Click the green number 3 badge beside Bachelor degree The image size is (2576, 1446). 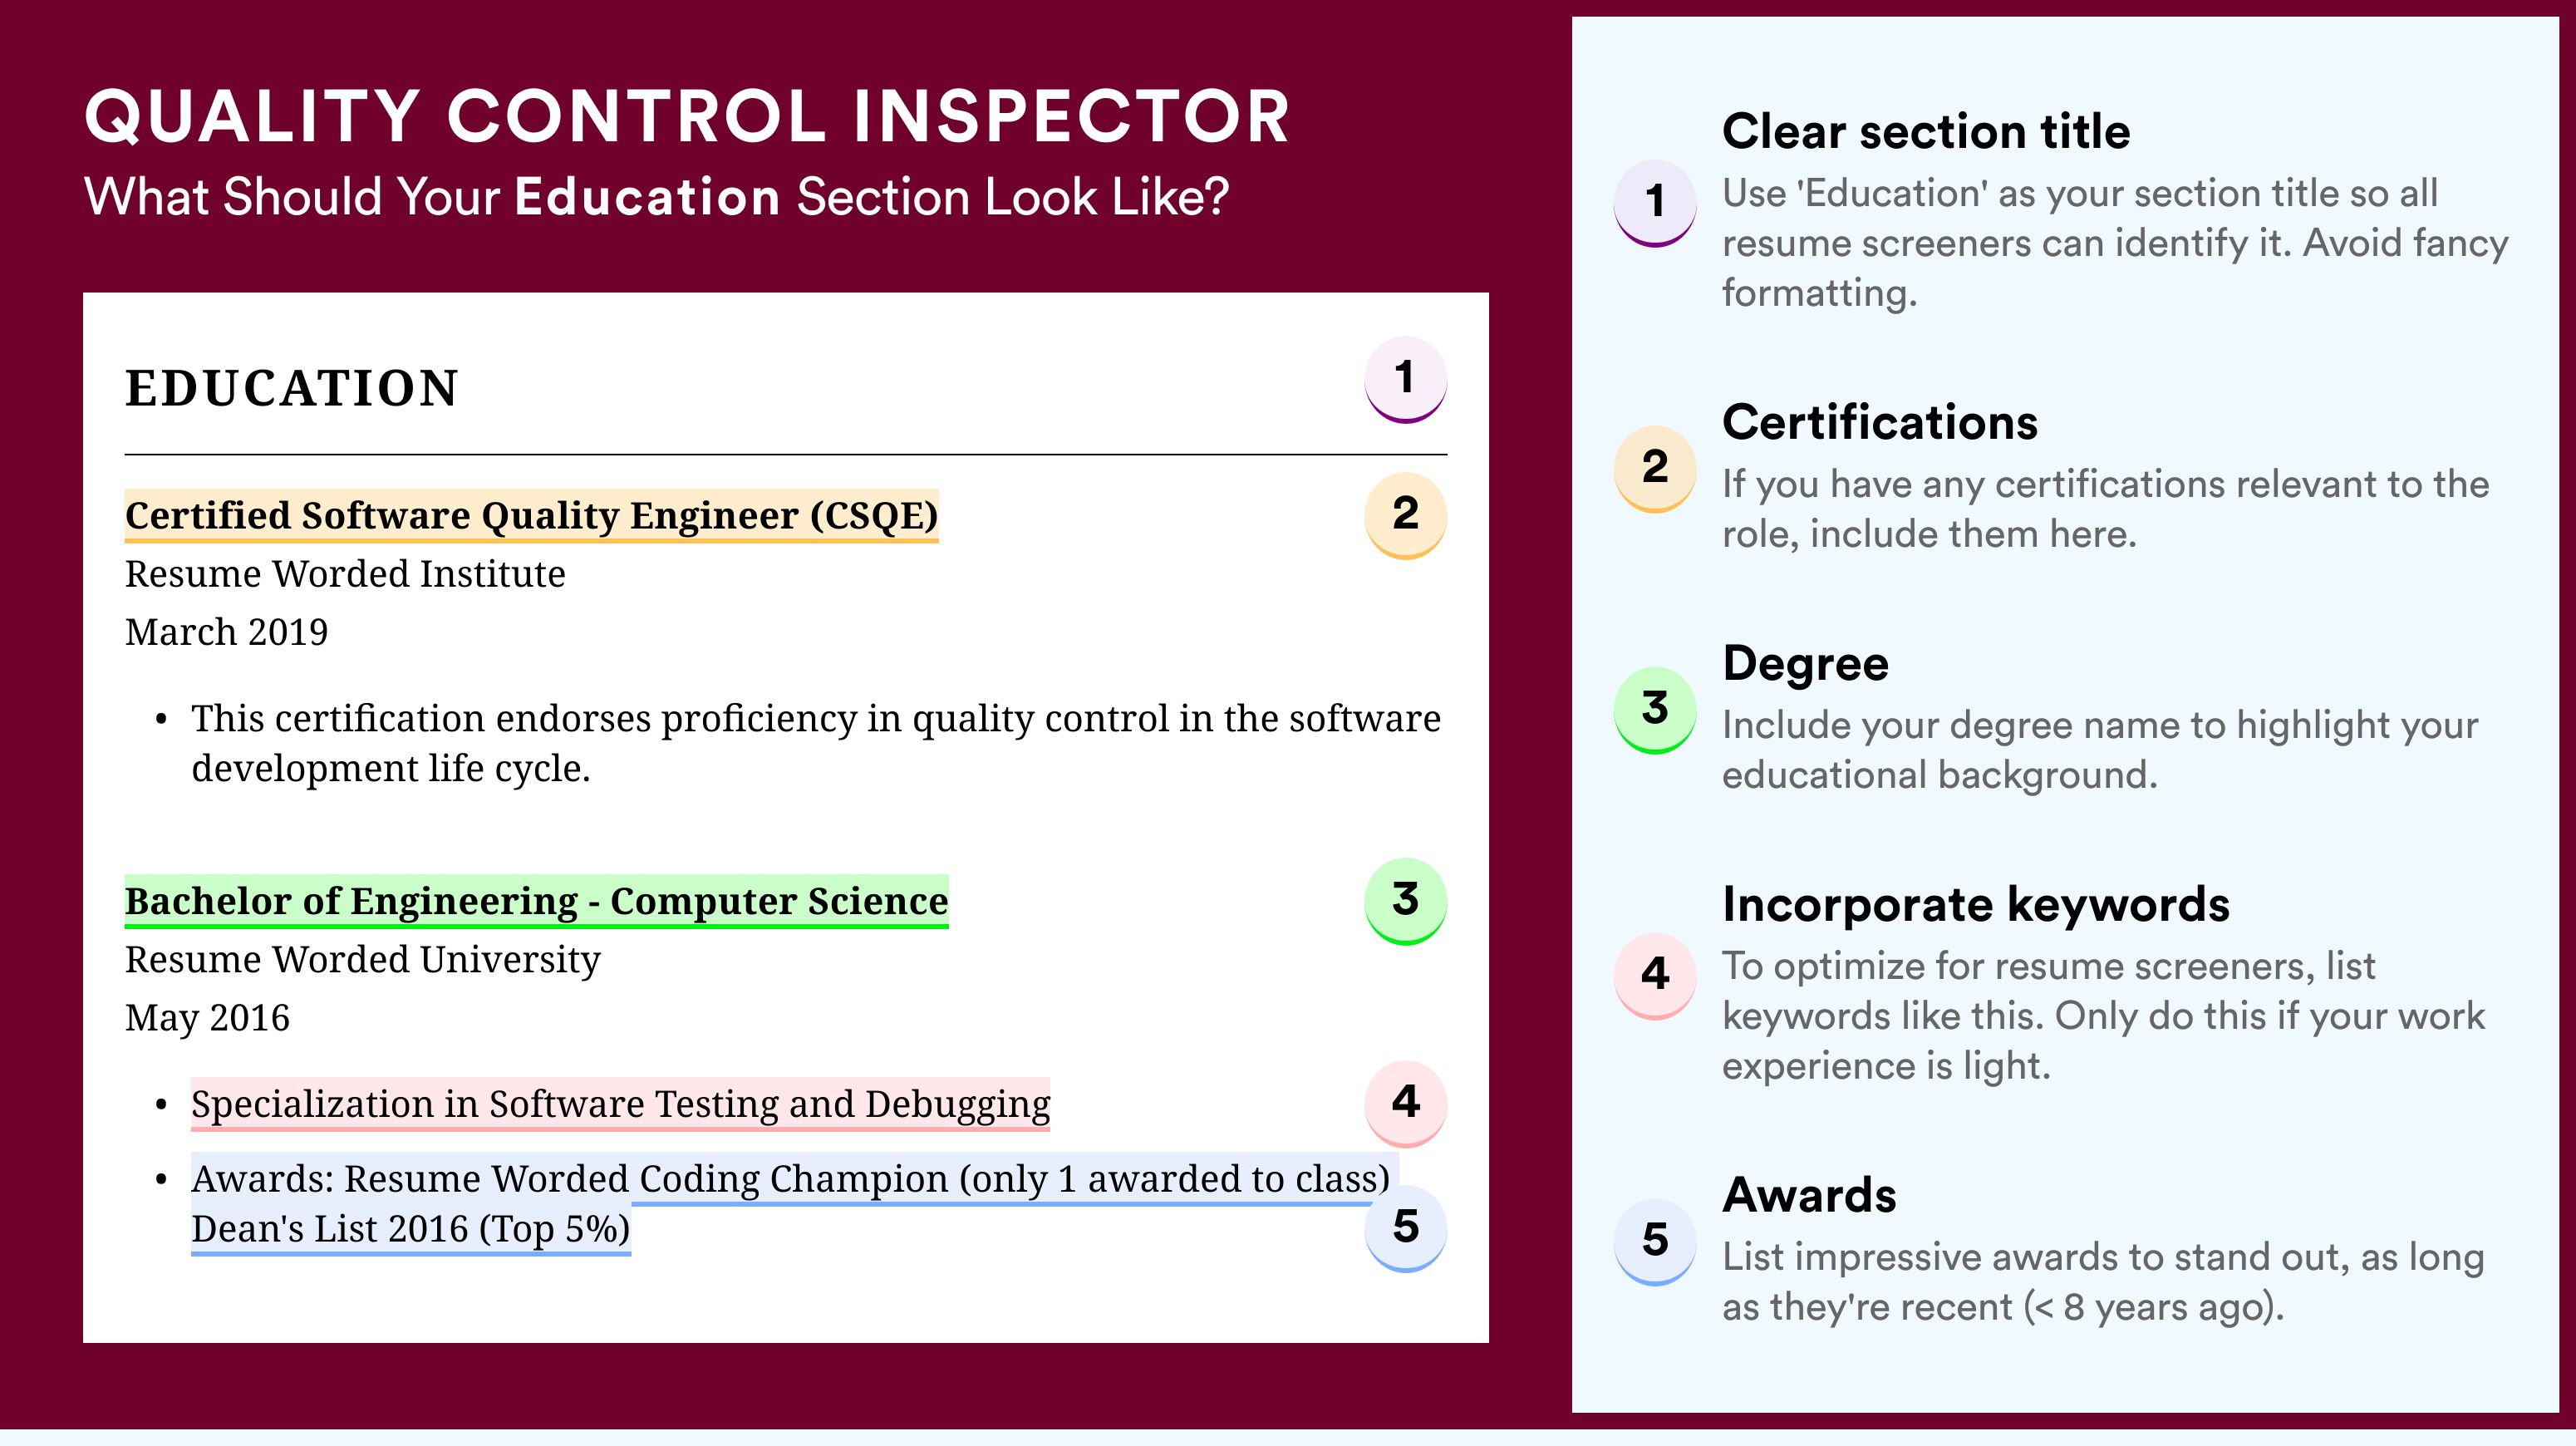click(1405, 900)
